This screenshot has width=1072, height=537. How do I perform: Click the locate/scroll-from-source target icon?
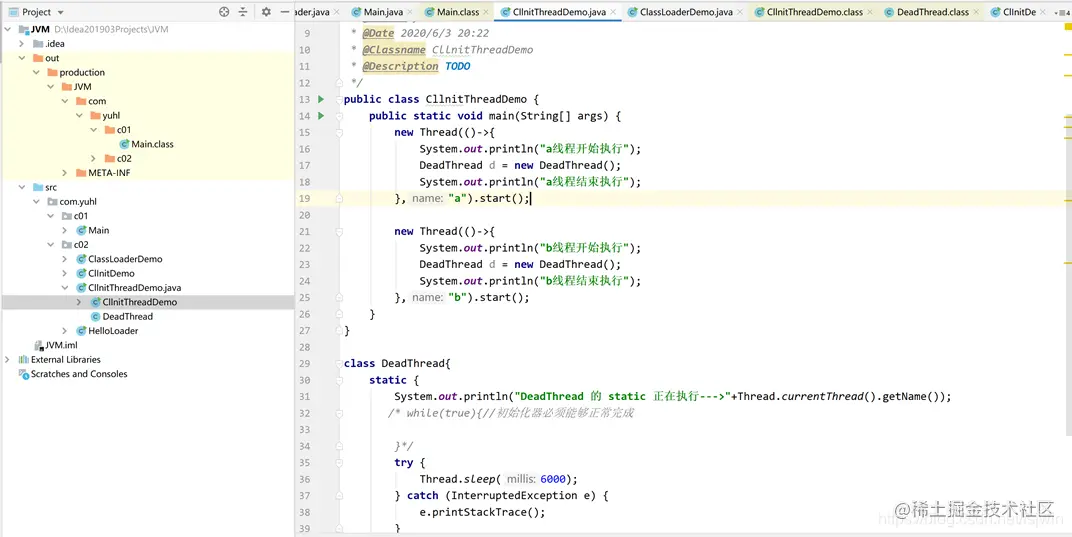click(224, 12)
